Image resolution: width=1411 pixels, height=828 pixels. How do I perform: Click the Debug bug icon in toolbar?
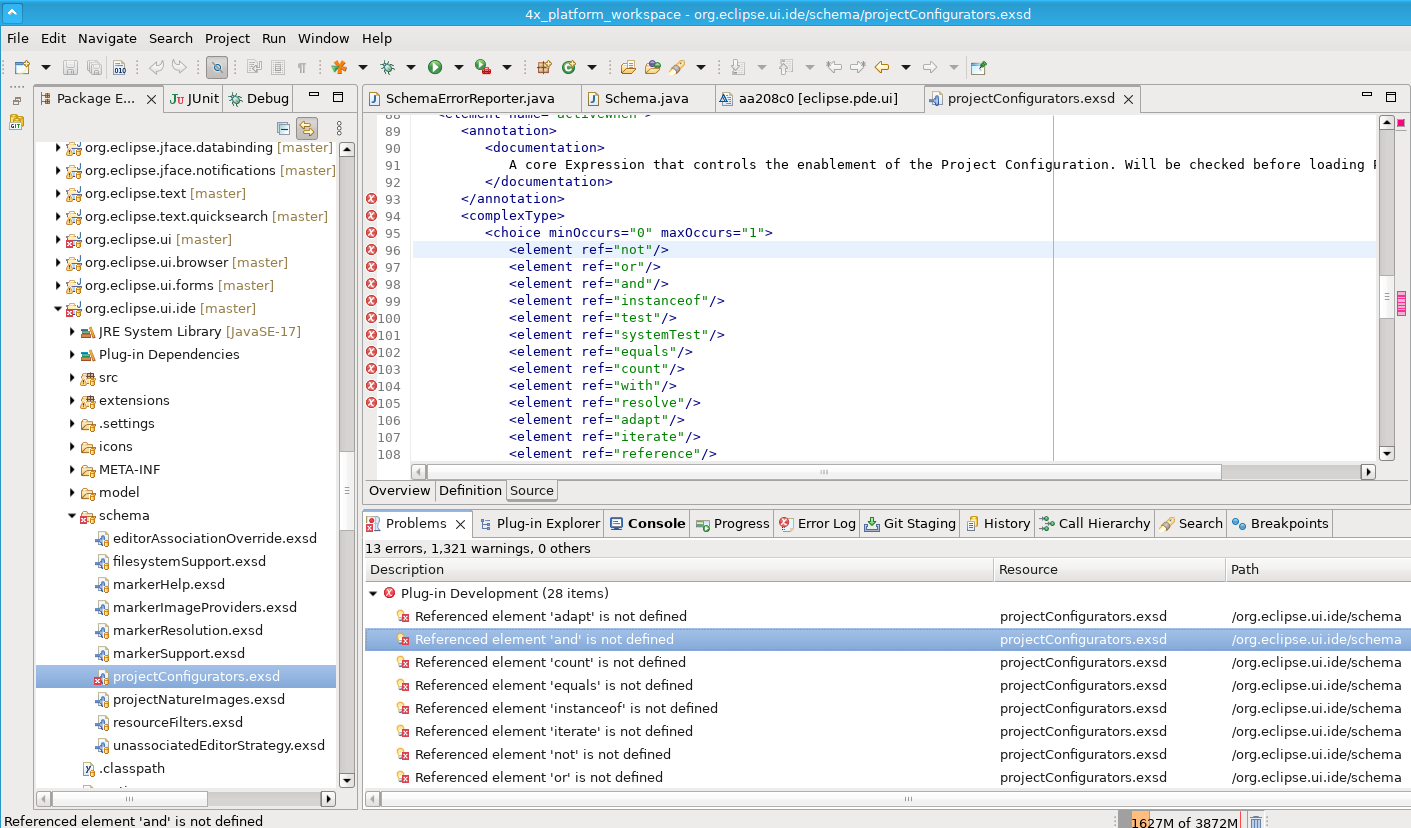click(387, 67)
